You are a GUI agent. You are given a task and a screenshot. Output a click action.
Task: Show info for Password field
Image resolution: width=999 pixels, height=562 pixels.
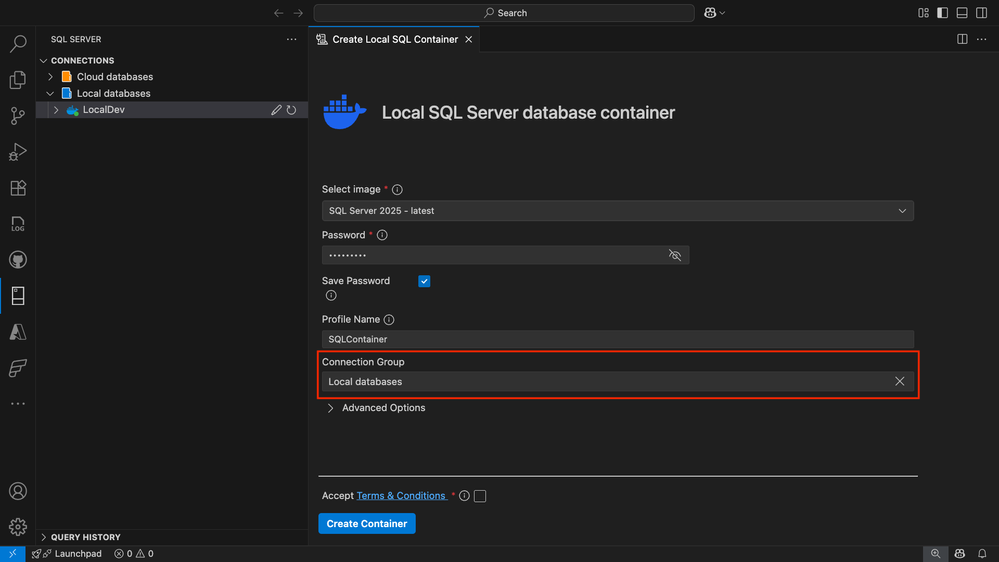point(382,235)
